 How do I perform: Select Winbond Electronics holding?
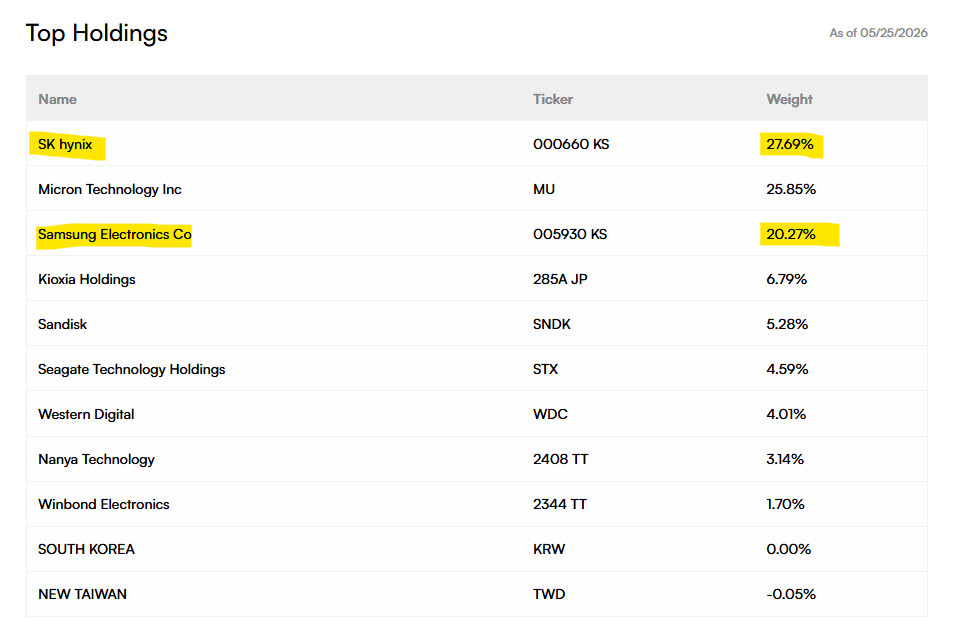(x=104, y=504)
